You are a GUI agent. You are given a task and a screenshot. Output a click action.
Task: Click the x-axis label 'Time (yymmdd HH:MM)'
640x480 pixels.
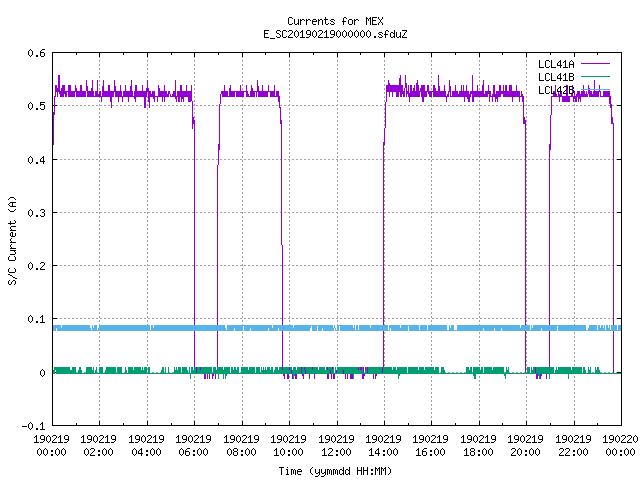click(335, 471)
